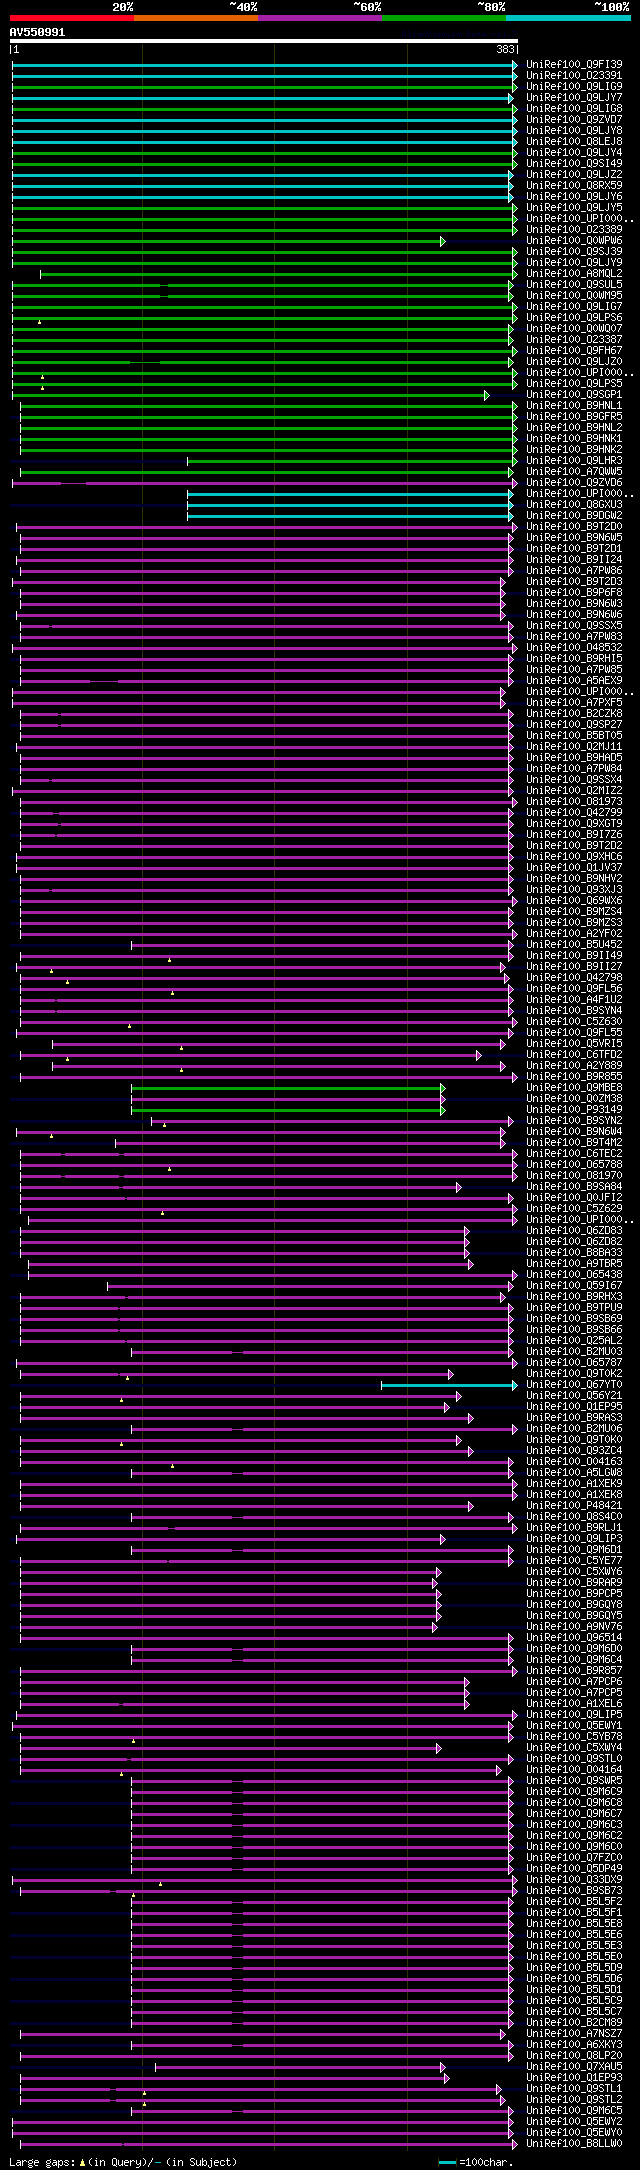This screenshot has height=2170, width=640.
Task: Select the UniRef100_O48532 label
Action: (x=574, y=648)
